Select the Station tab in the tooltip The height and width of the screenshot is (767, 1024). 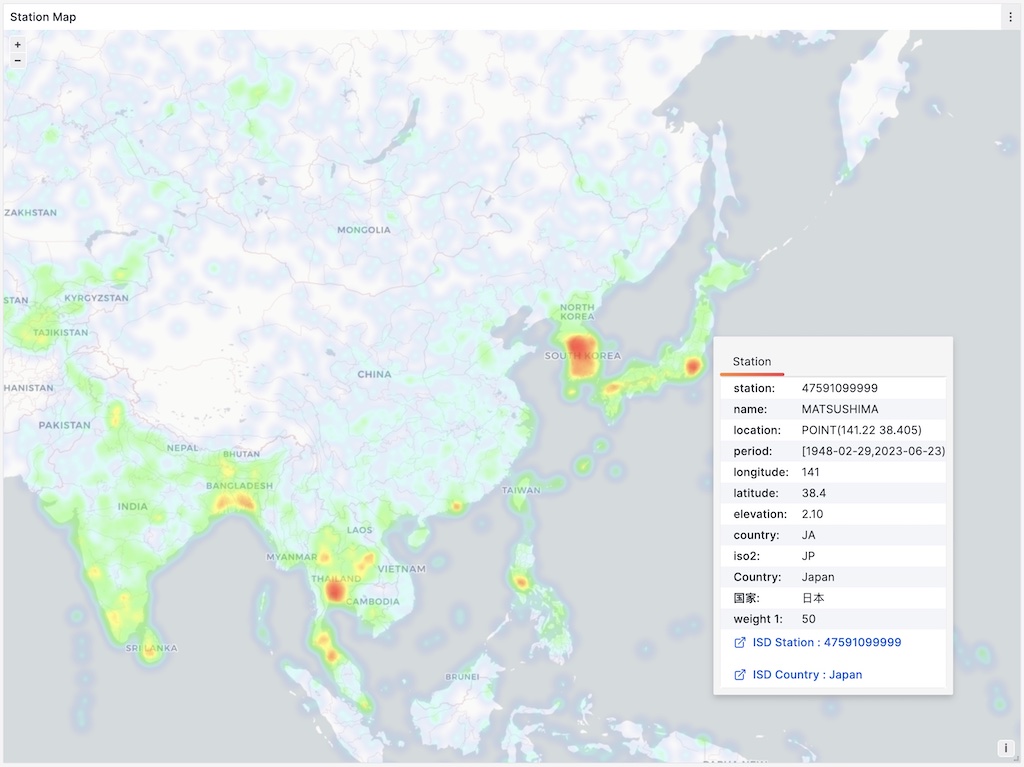pos(752,361)
